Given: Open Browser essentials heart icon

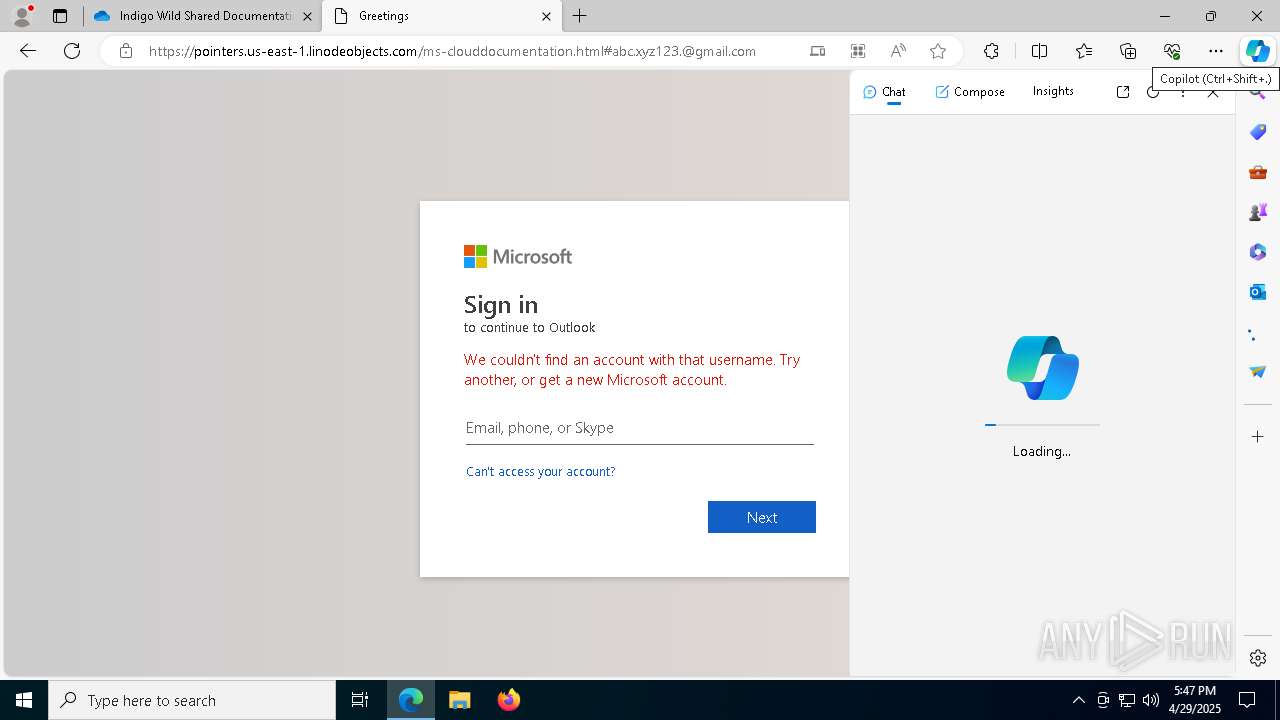Looking at the screenshot, I should tap(1172, 51).
